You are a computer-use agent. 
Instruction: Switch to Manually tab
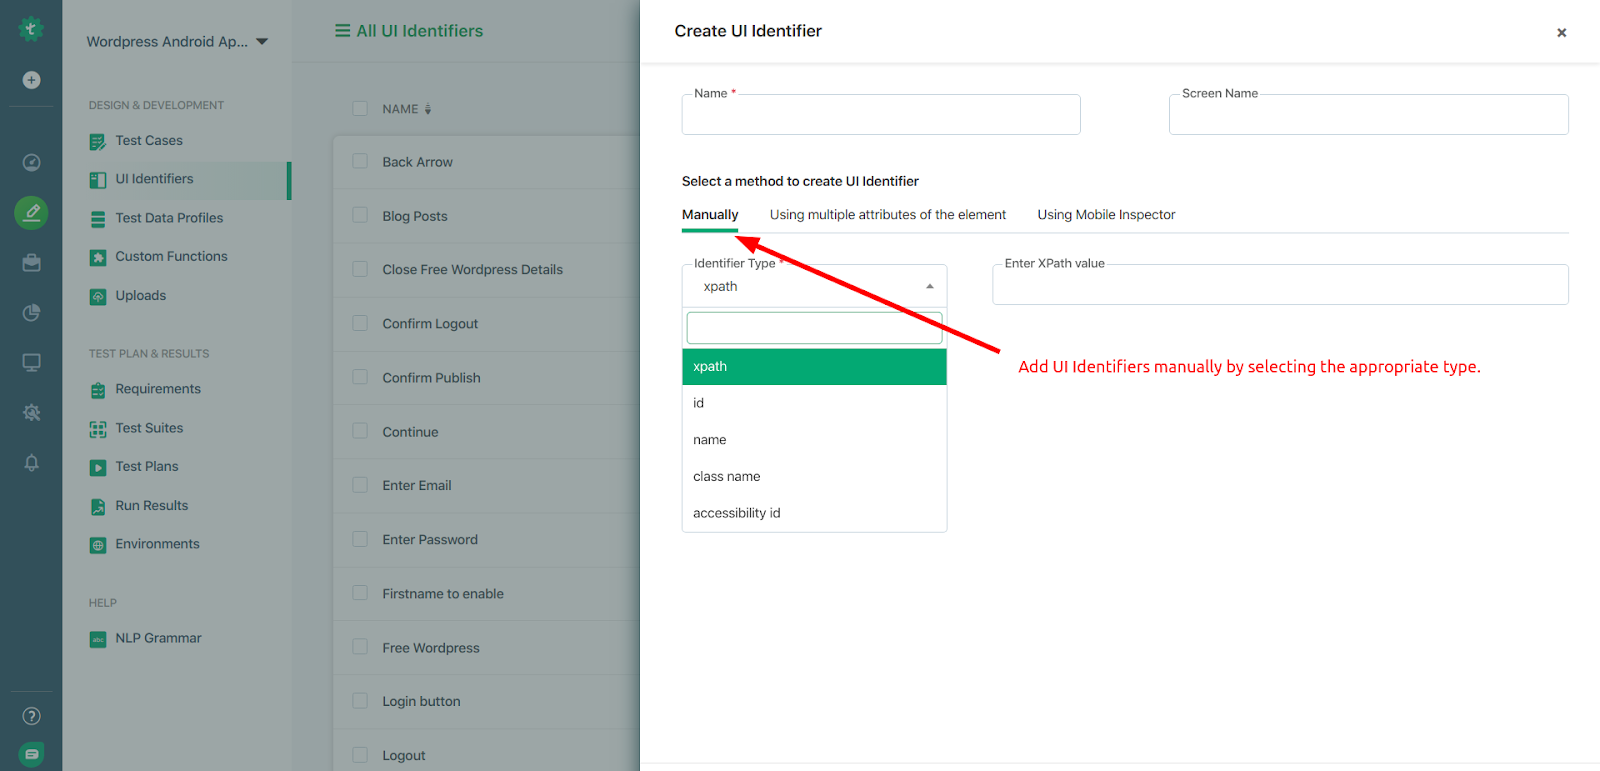(710, 215)
